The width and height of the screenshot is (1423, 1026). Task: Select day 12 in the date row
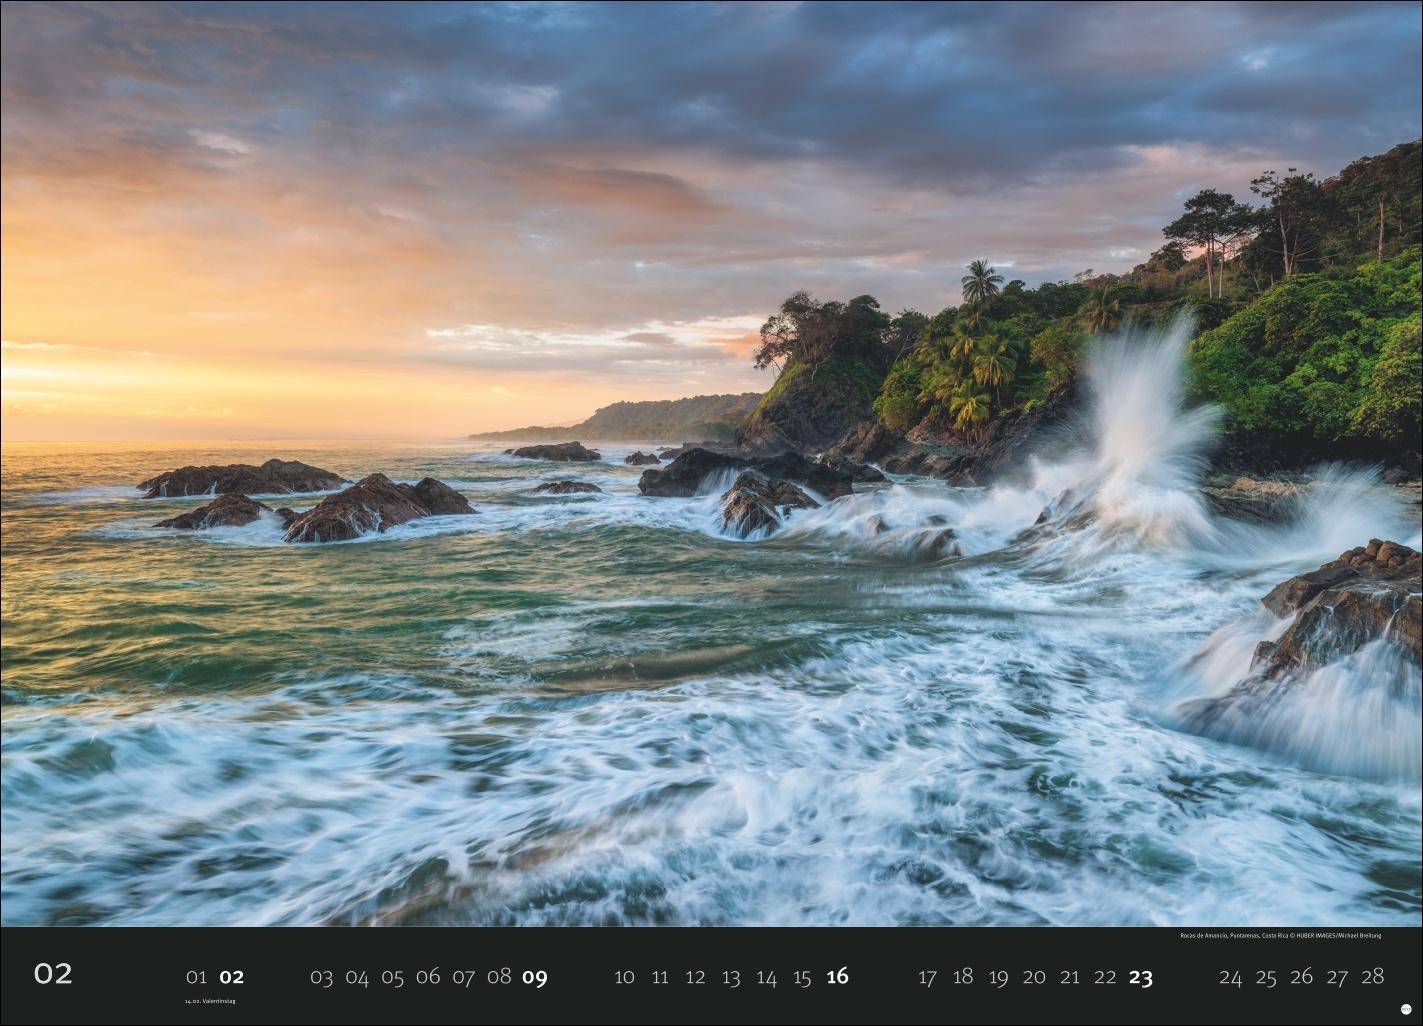tap(696, 977)
